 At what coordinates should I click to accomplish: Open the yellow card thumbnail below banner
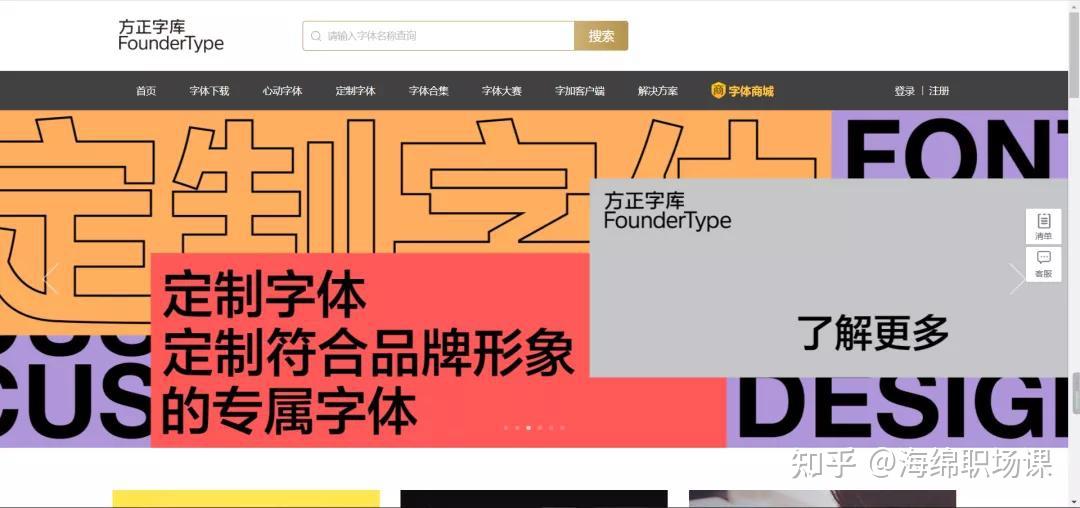pyautogui.click(x=246, y=499)
